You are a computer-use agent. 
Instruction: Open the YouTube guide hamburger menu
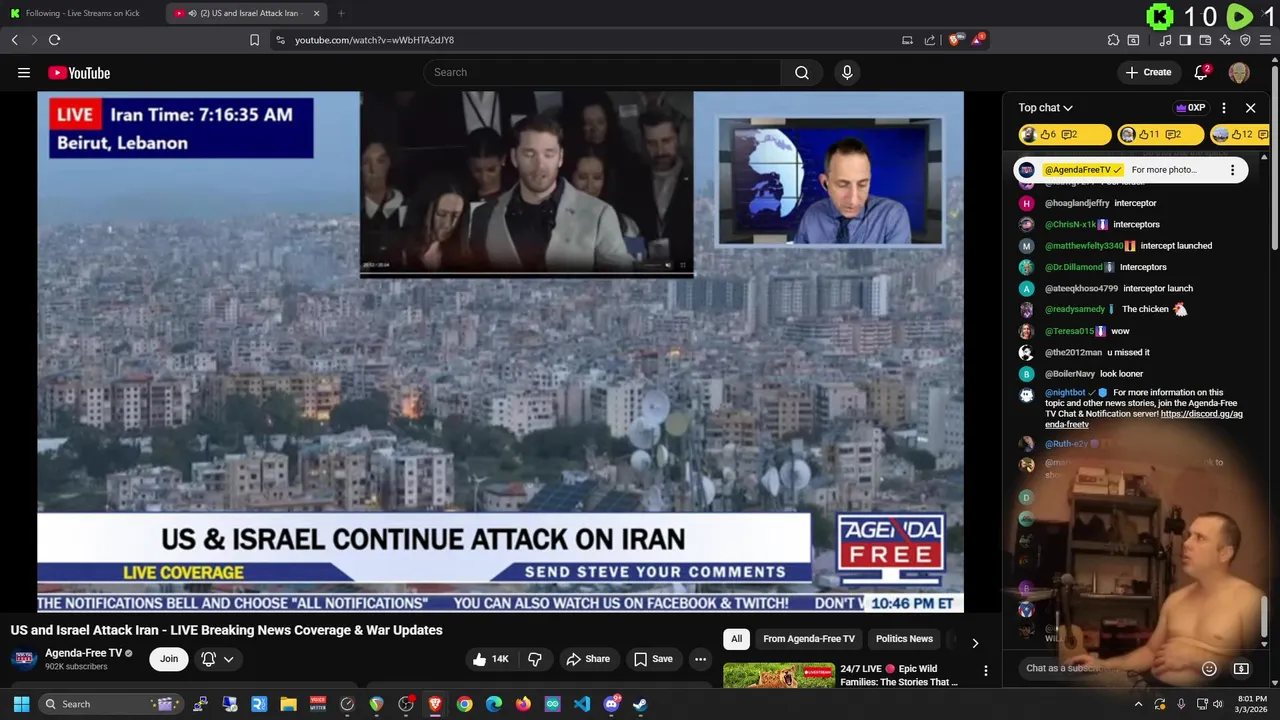(x=24, y=72)
